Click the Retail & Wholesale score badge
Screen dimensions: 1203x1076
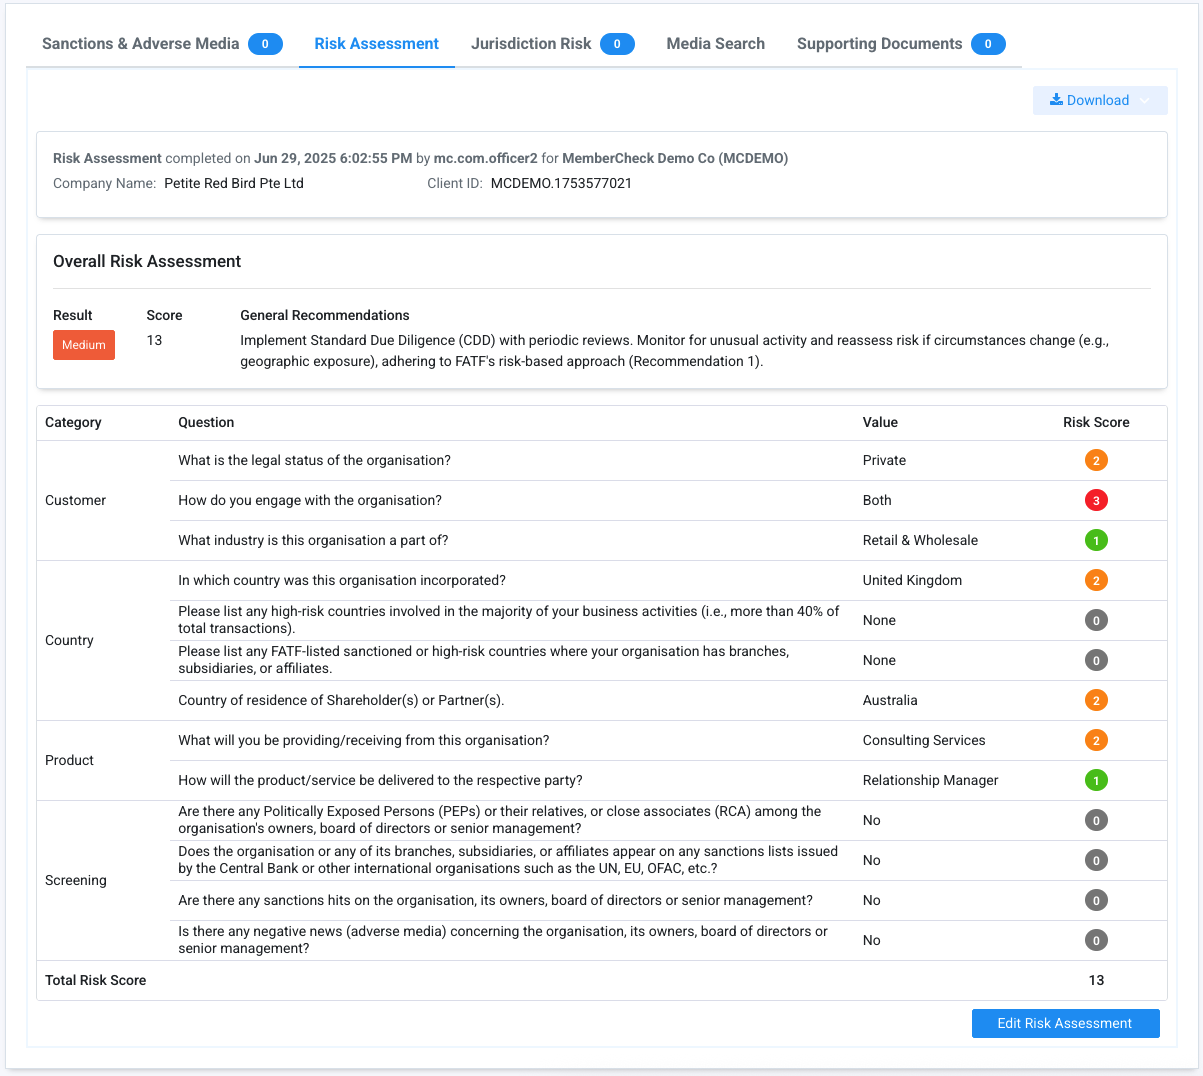pyautogui.click(x=1096, y=541)
